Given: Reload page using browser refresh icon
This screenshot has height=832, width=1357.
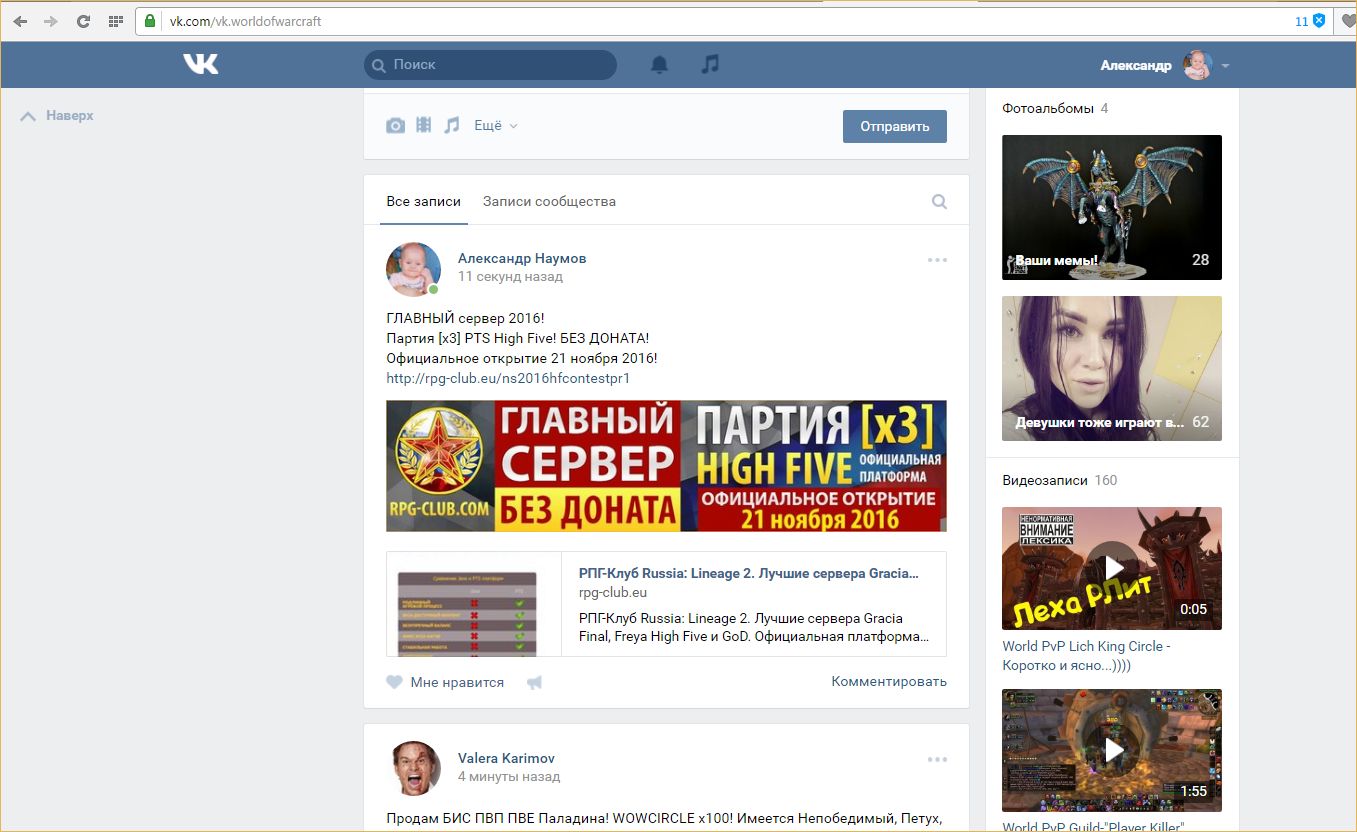Looking at the screenshot, I should [83, 21].
